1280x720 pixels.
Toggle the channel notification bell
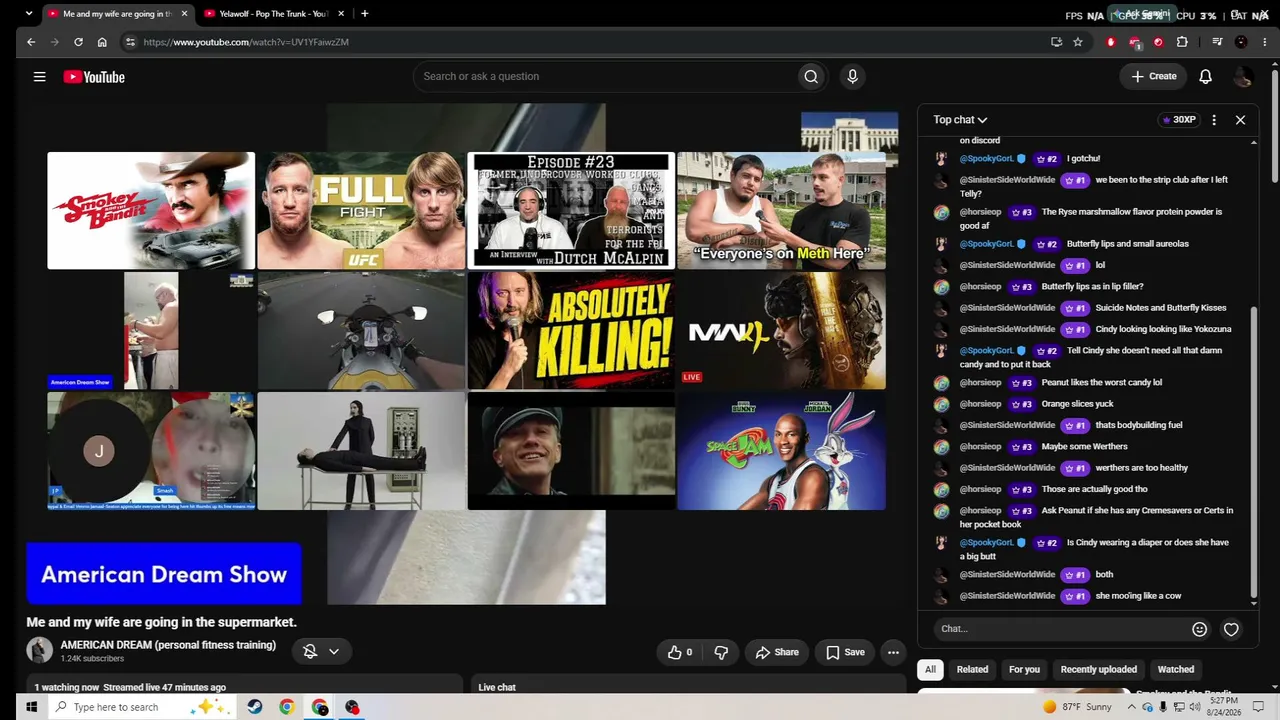(310, 652)
